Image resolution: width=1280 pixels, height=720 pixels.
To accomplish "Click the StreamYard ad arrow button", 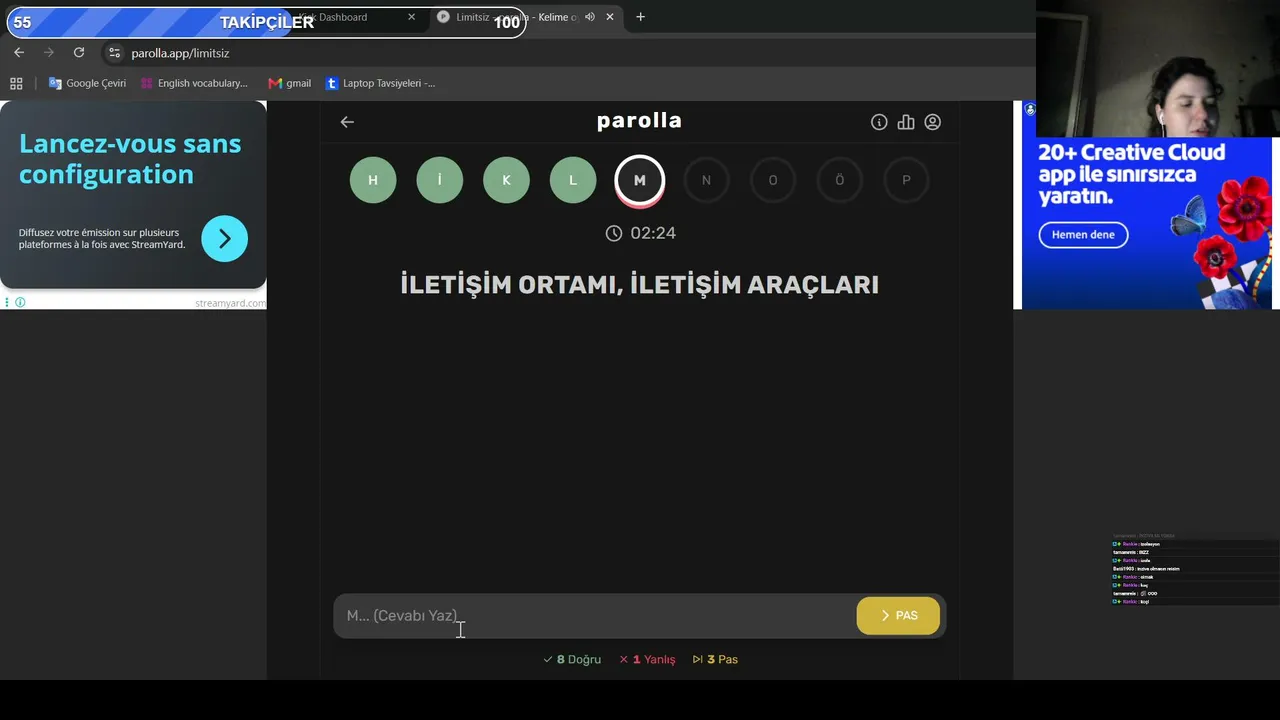I will [x=224, y=239].
